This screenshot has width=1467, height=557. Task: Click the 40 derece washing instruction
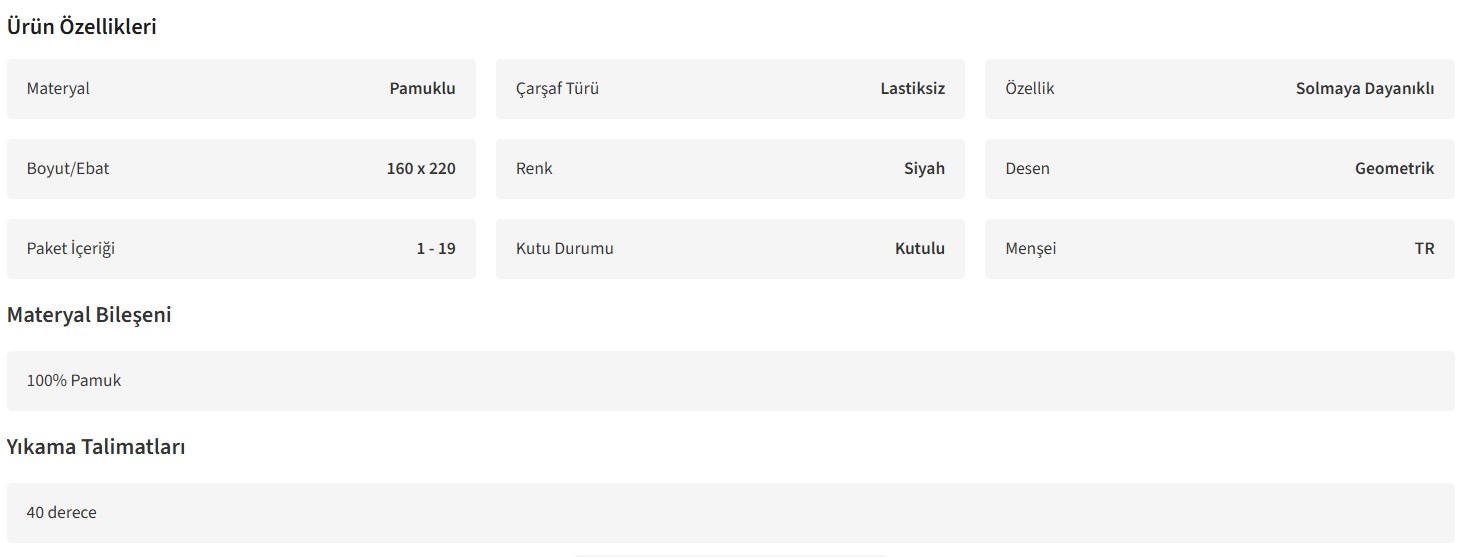click(x=62, y=512)
